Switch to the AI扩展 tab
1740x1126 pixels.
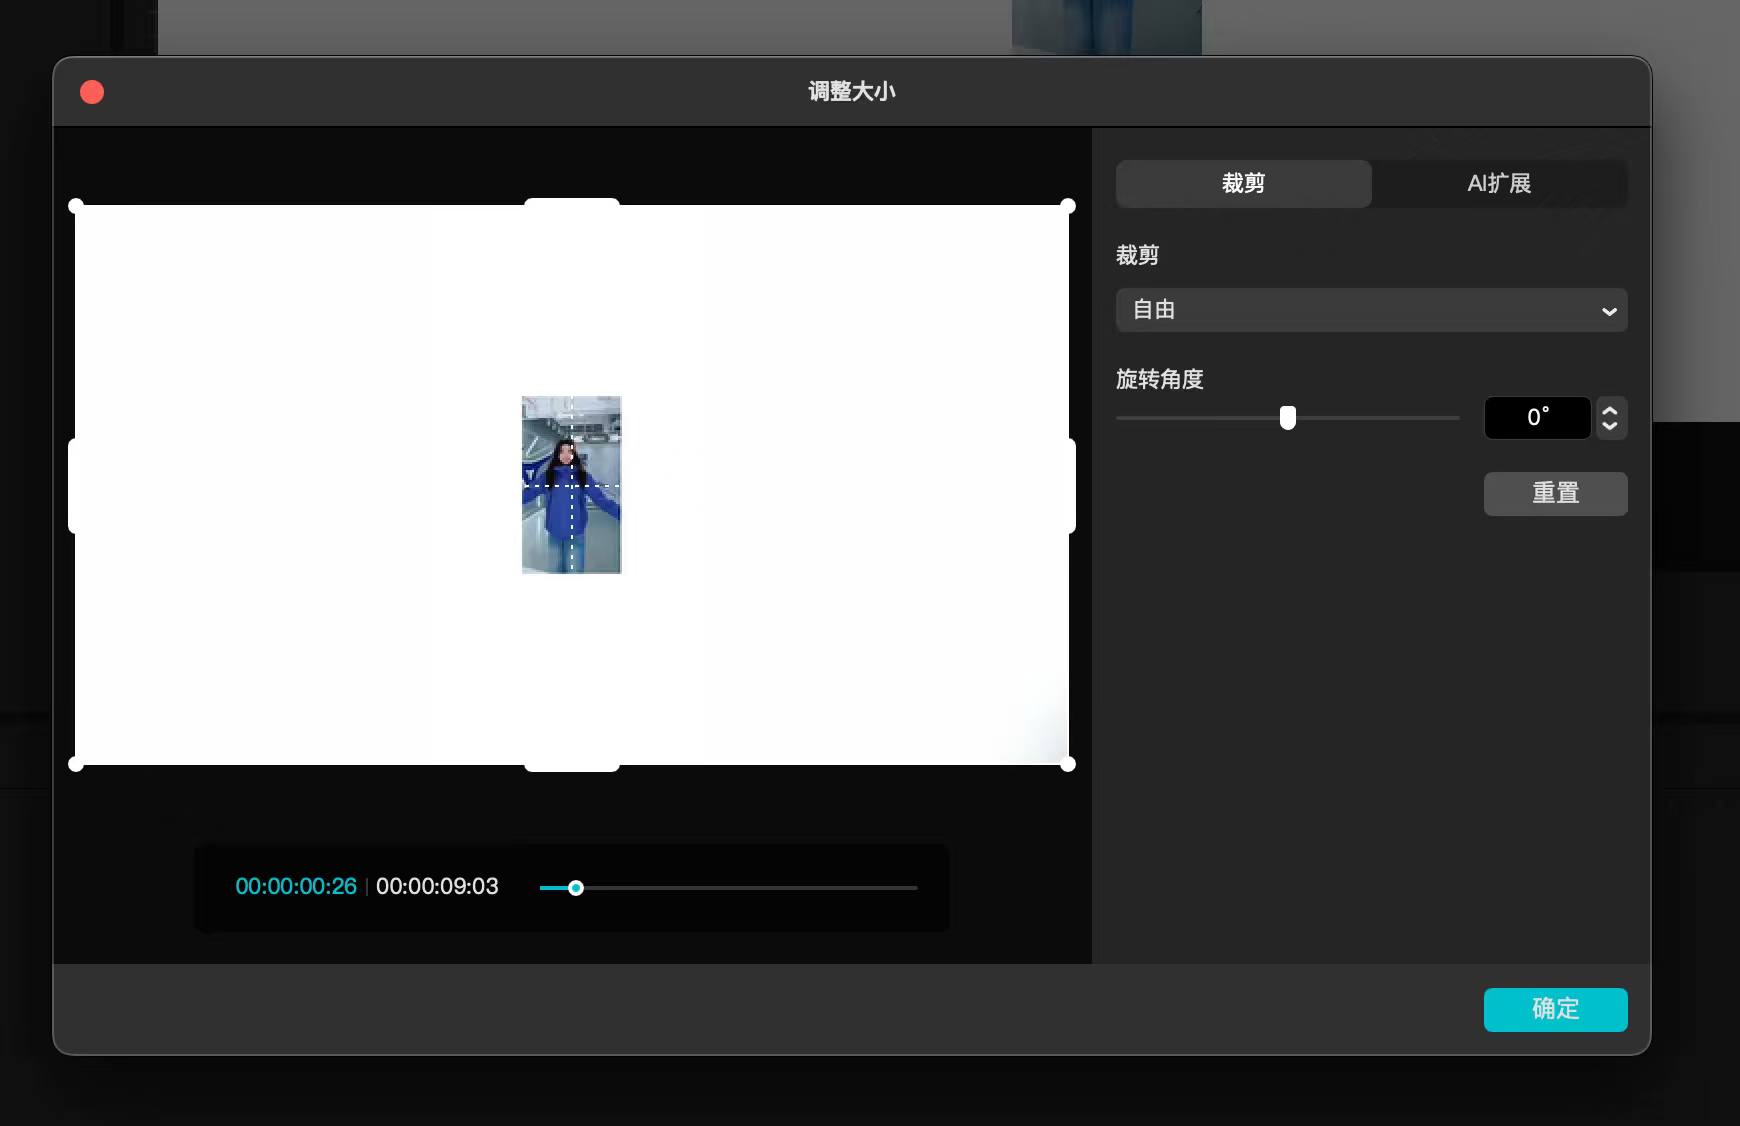[1499, 184]
